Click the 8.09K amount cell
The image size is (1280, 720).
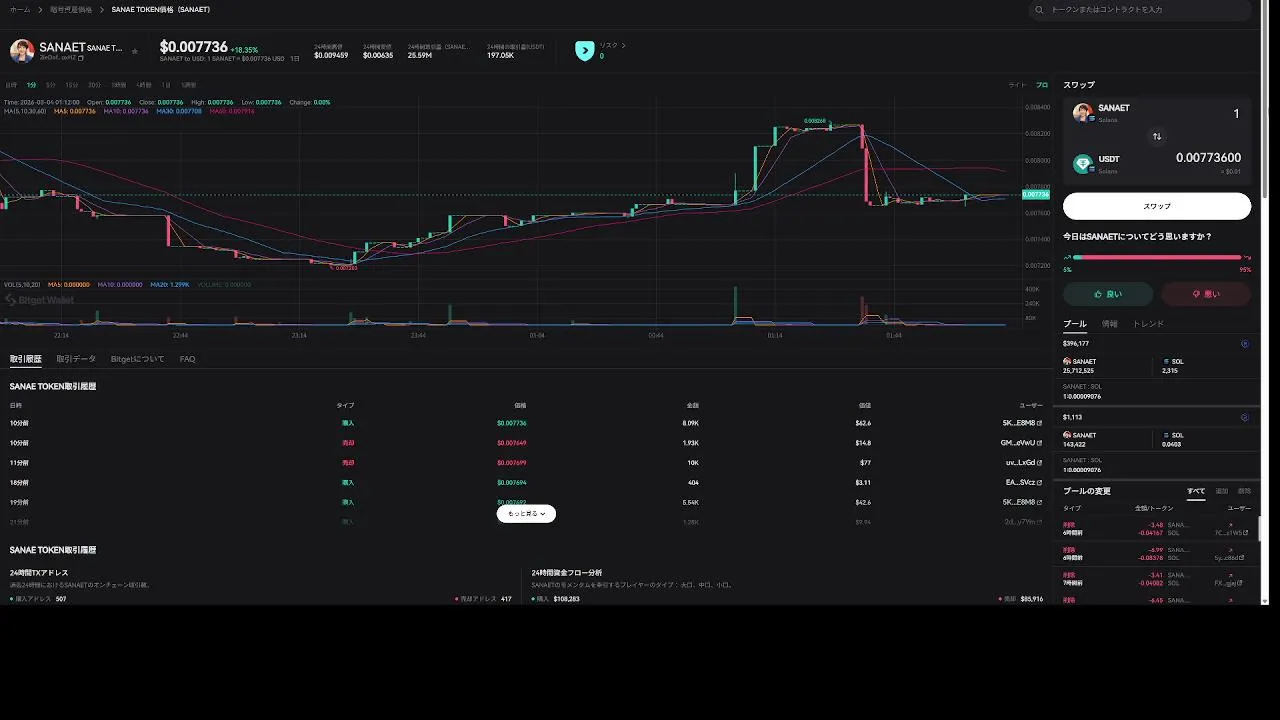(690, 423)
